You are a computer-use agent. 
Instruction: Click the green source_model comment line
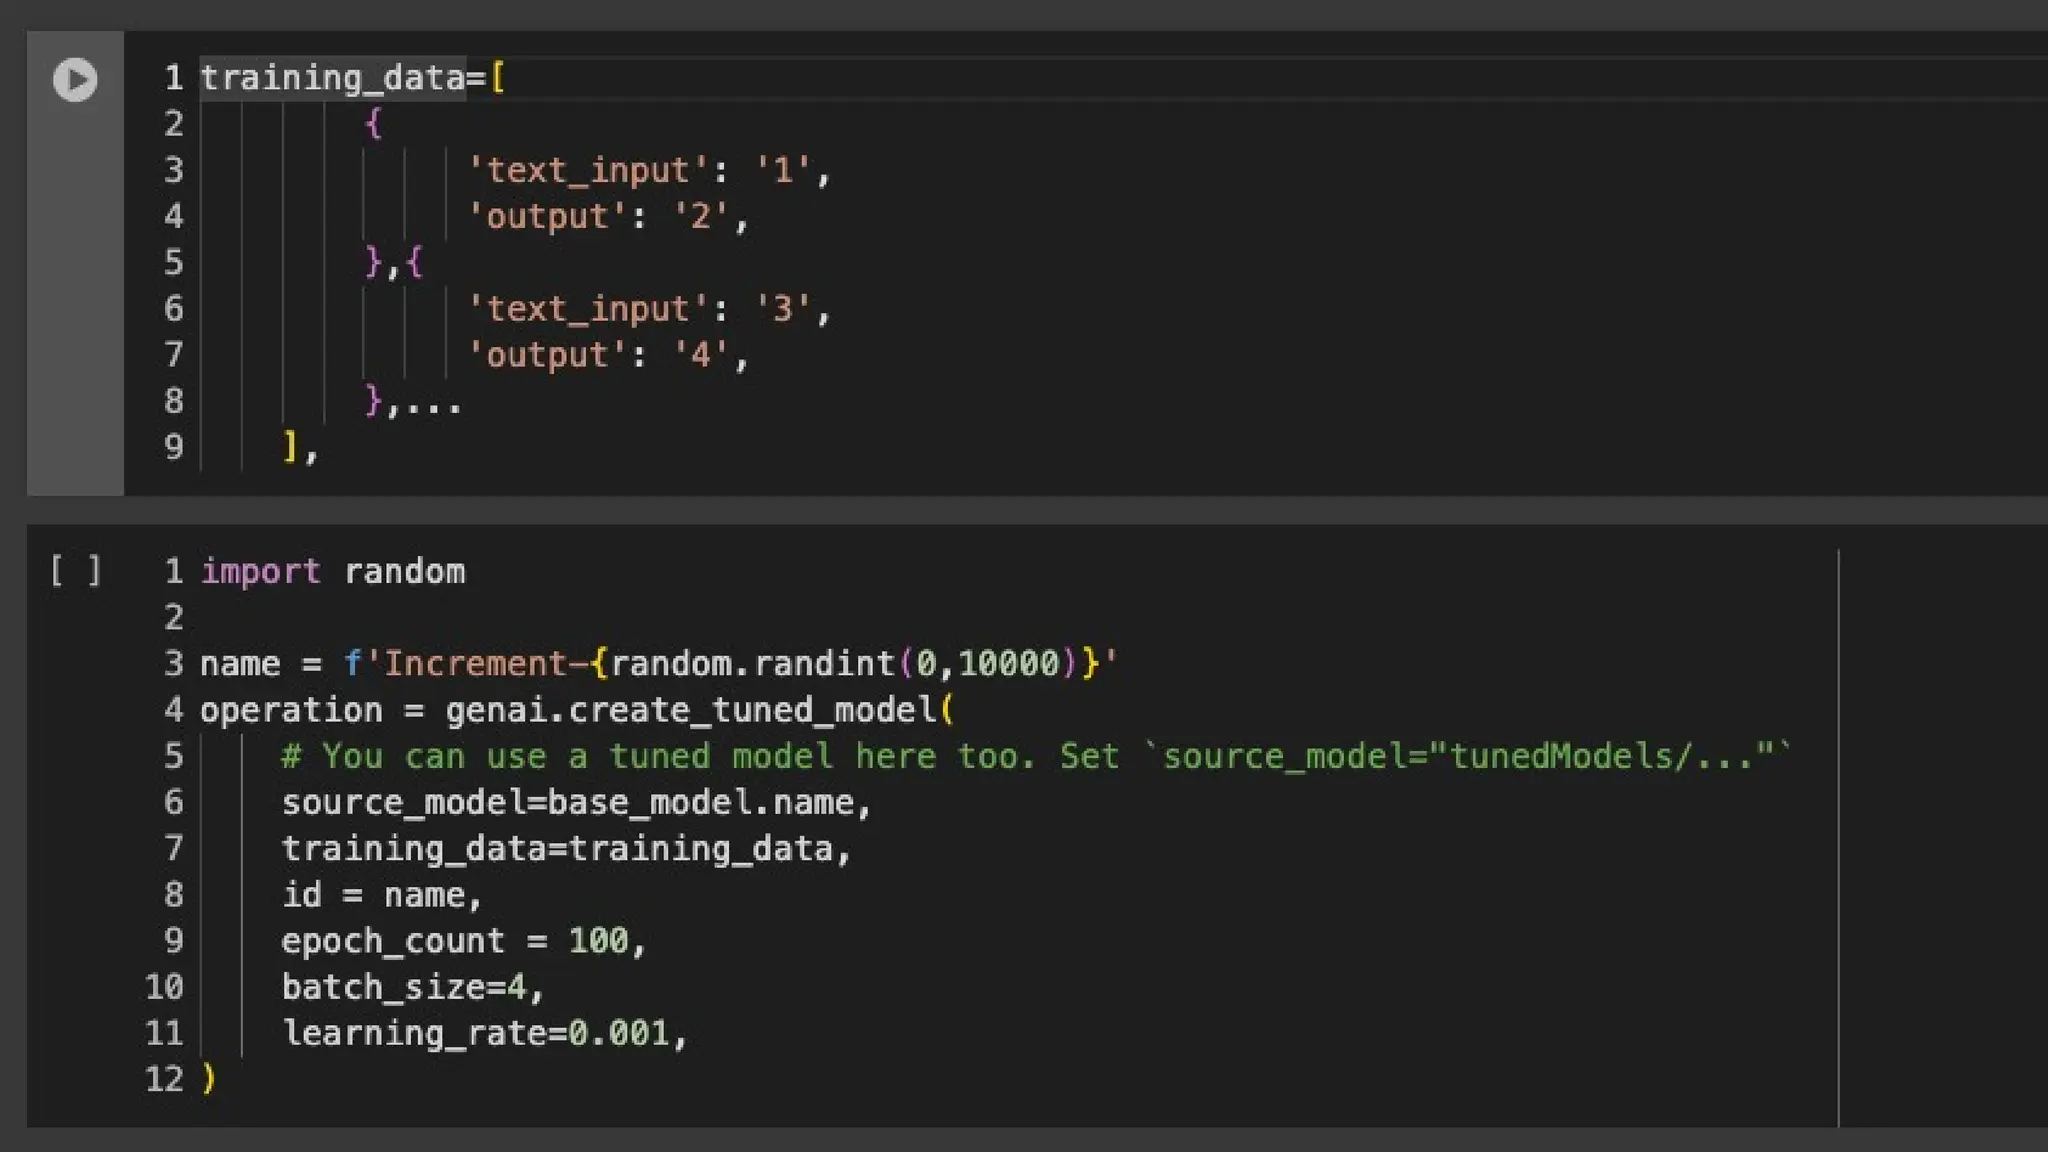(1035, 756)
